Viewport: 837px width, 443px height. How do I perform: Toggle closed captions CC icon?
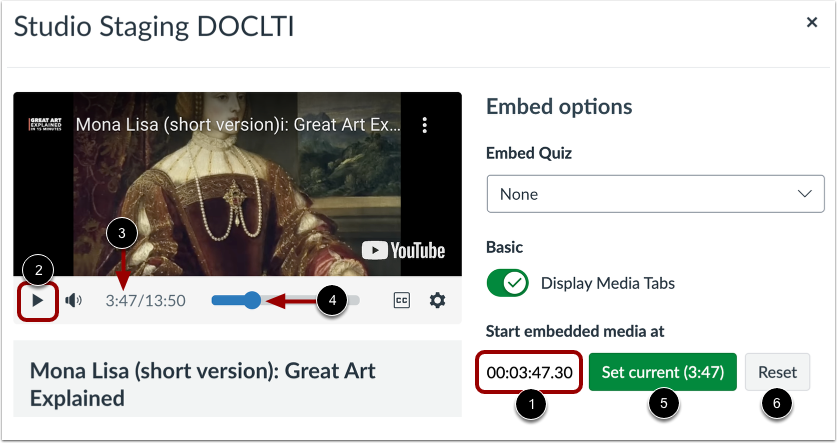pyautogui.click(x=401, y=300)
